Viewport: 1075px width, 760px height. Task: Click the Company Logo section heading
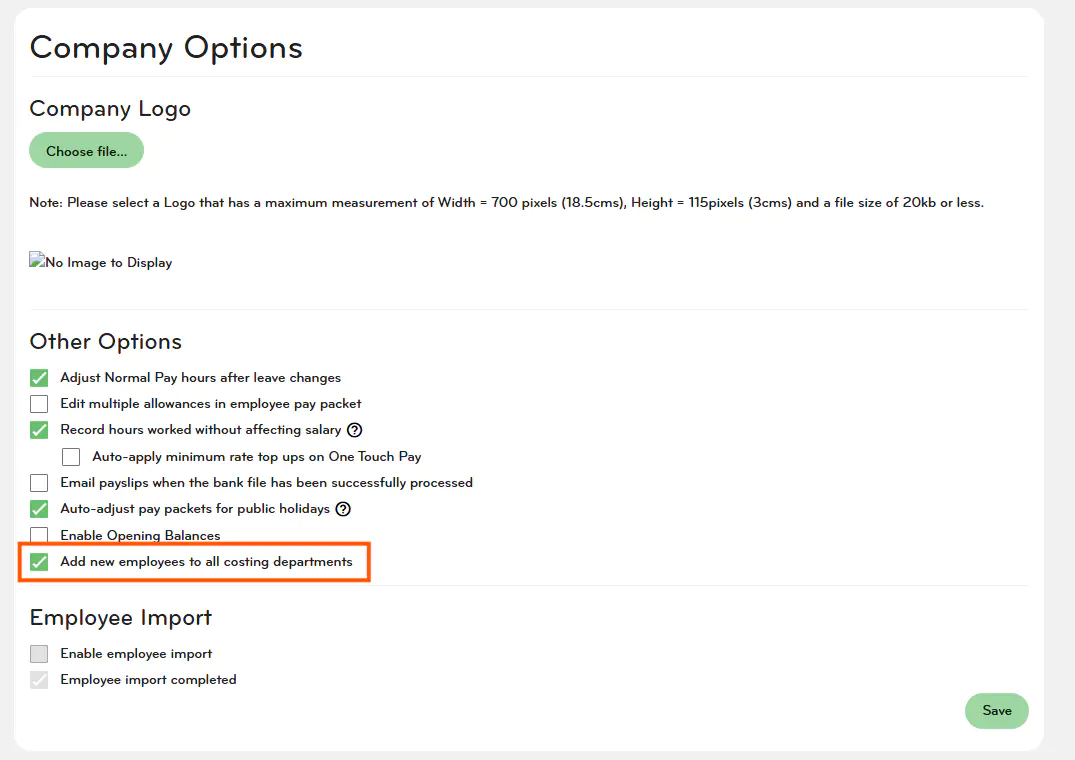[x=110, y=109]
